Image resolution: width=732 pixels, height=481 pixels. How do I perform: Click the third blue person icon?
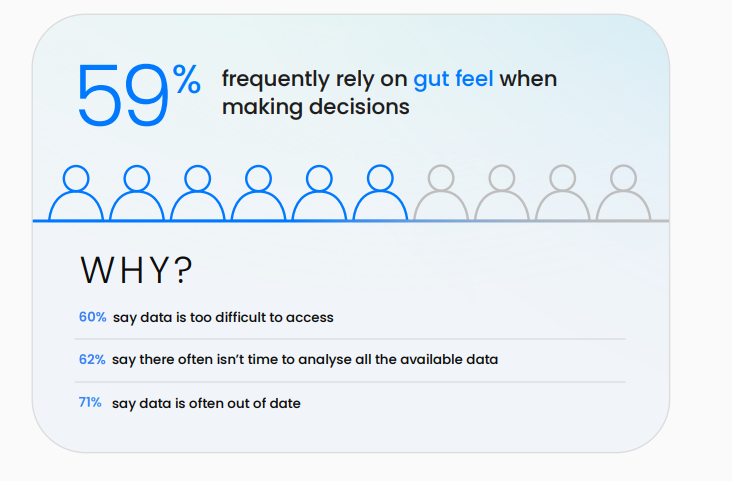coord(198,193)
